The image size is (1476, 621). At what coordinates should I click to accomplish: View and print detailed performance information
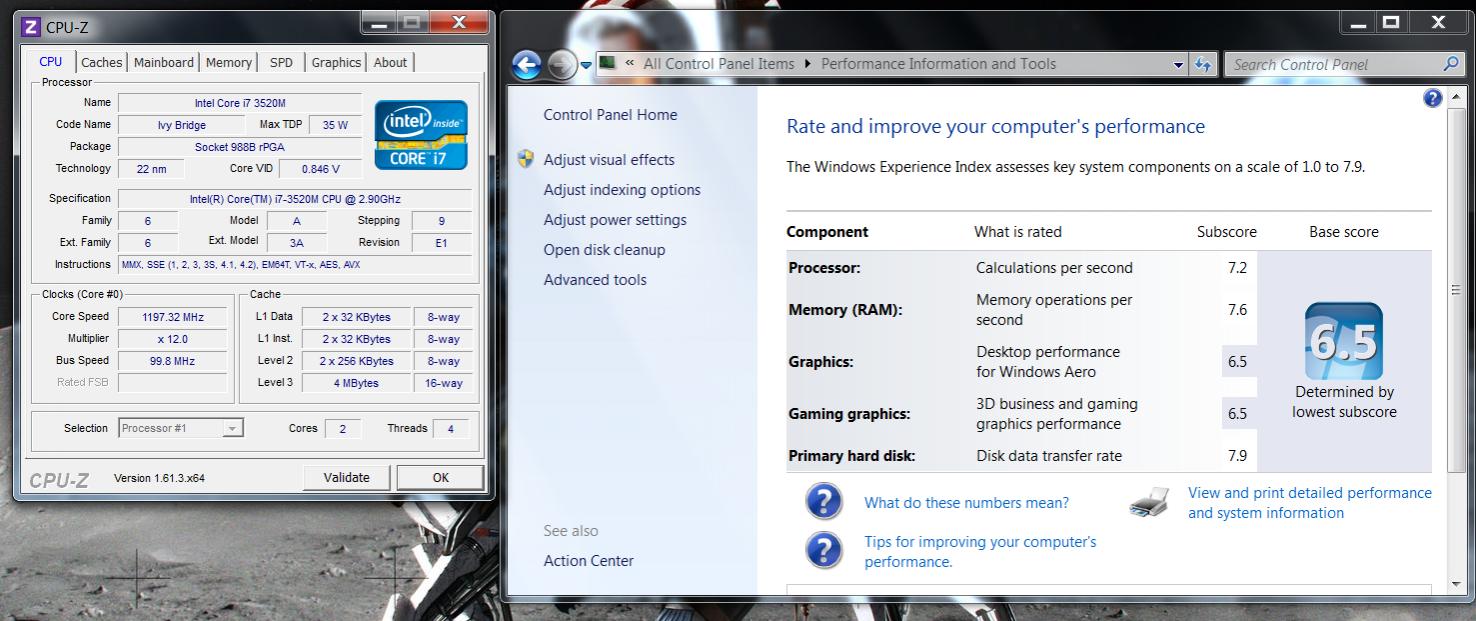(x=1310, y=502)
